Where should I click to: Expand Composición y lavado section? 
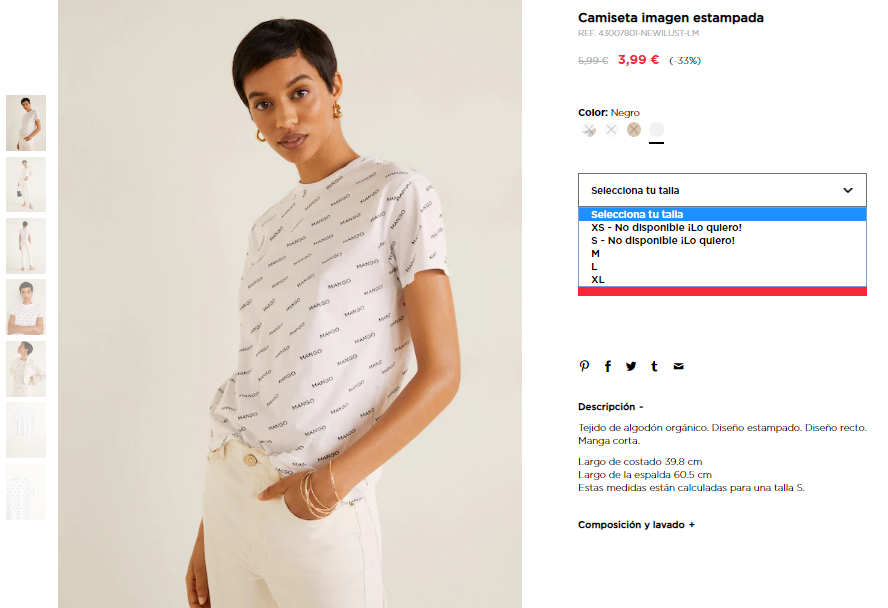coord(636,525)
